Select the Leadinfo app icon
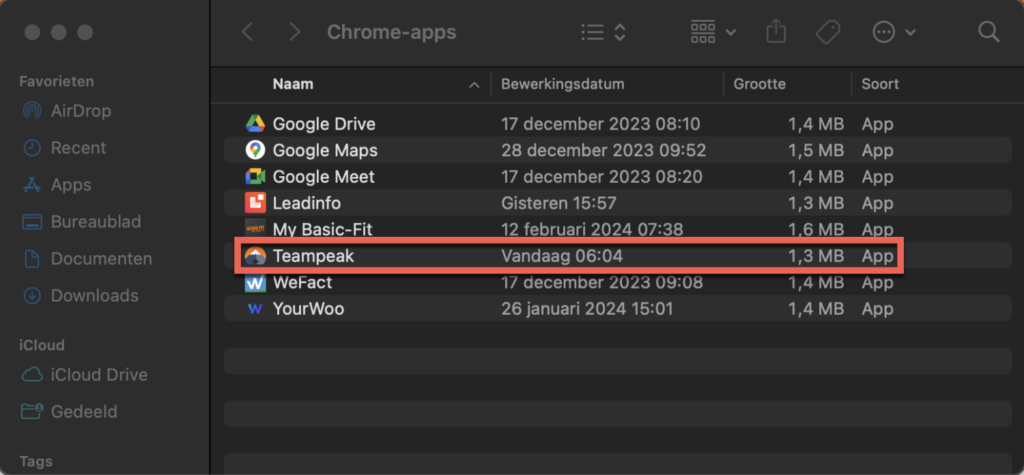The width and height of the screenshot is (1024, 475). click(255, 203)
